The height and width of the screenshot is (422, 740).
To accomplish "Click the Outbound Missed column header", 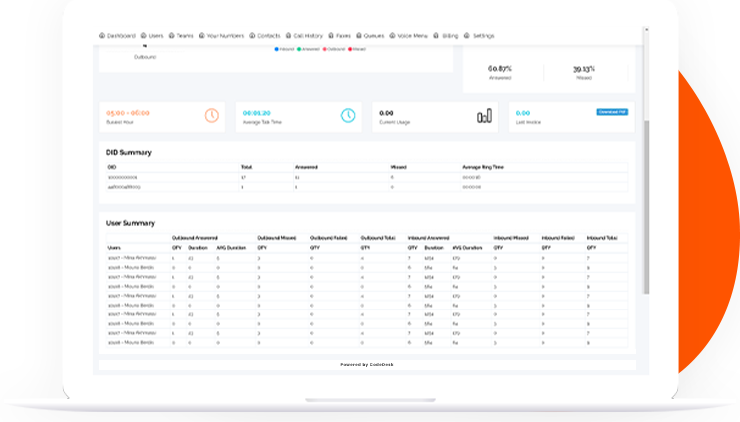I will (x=277, y=238).
